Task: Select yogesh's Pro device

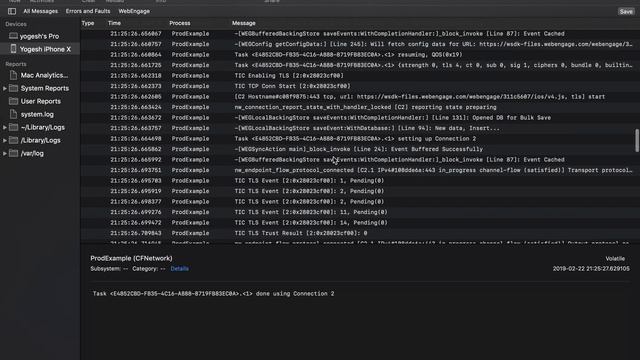Action: (40, 36)
